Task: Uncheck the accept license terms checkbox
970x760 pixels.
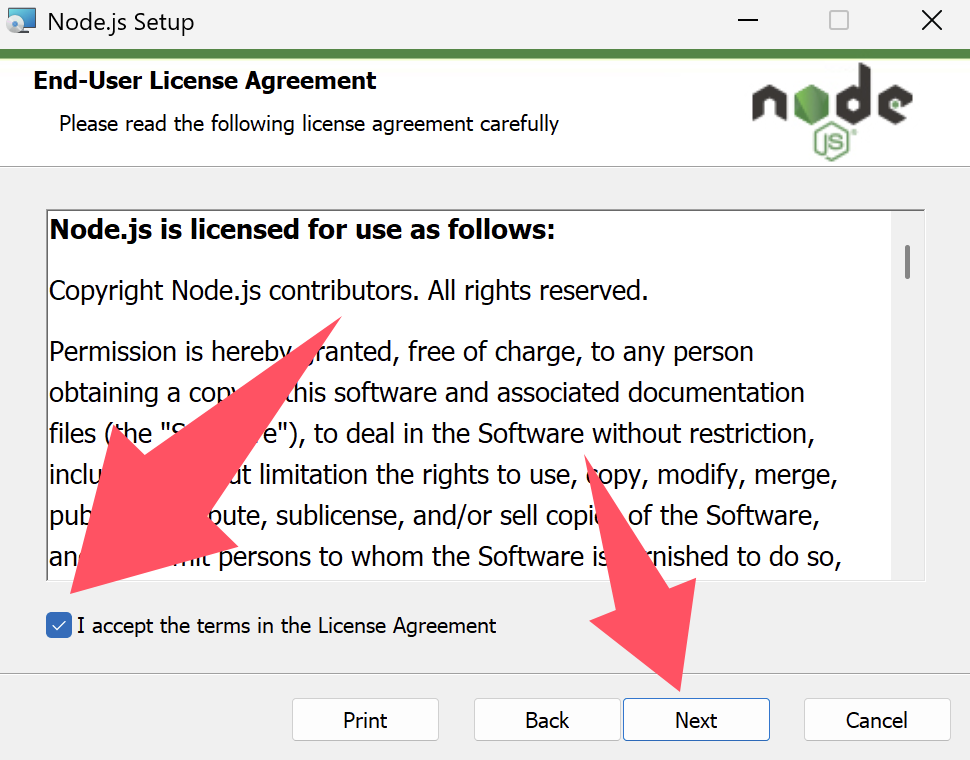Action: click(59, 626)
